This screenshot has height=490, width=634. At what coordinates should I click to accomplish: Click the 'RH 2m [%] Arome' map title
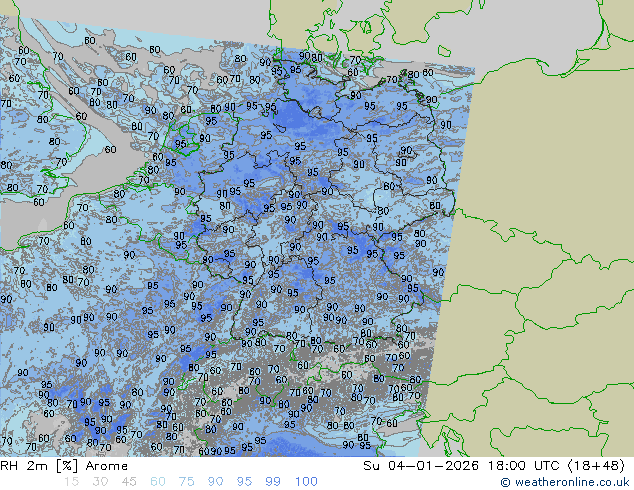pos(64,466)
